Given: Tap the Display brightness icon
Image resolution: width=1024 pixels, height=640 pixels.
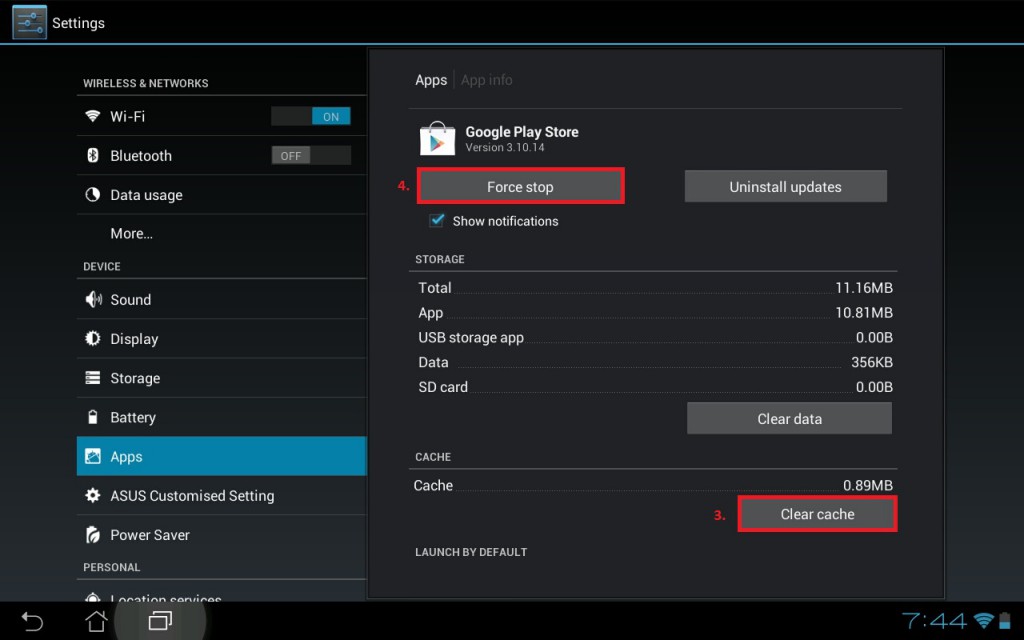Looking at the screenshot, I should [x=93, y=338].
